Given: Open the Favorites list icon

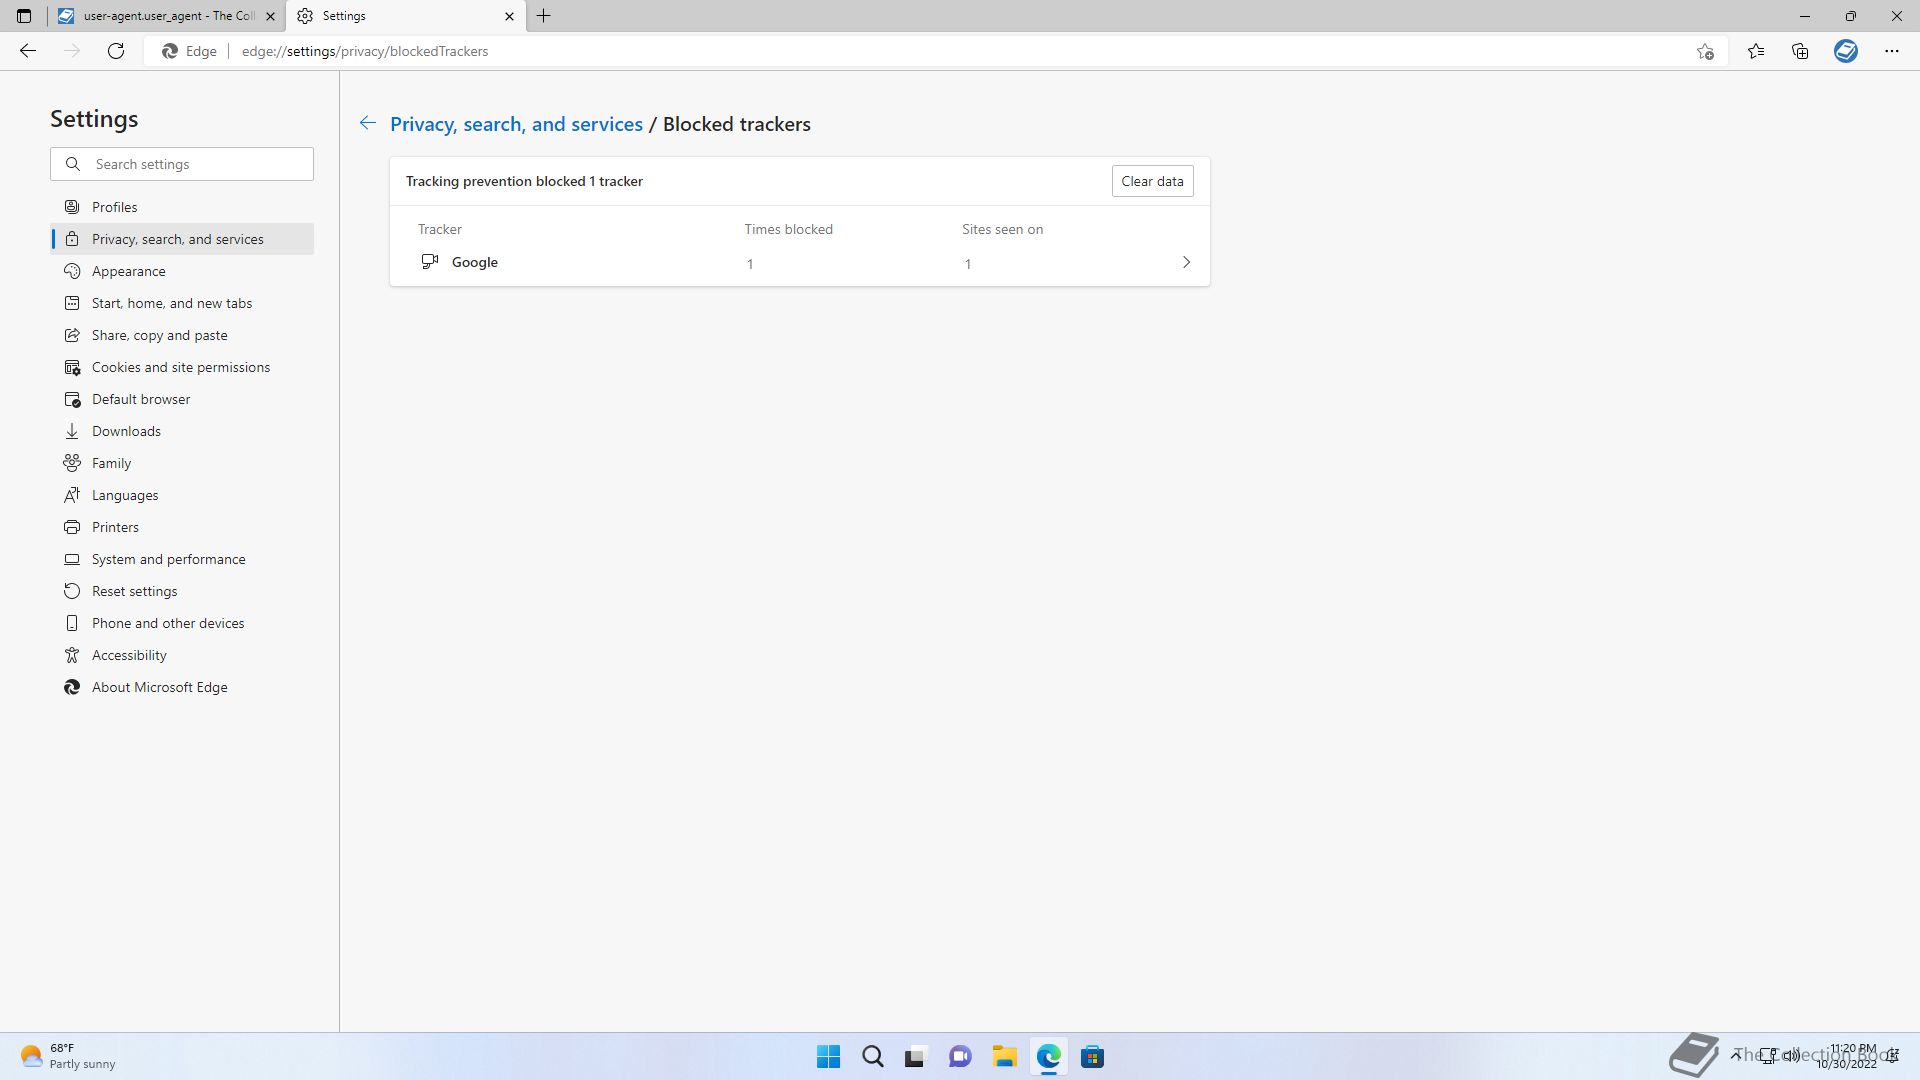Looking at the screenshot, I should tap(1756, 51).
